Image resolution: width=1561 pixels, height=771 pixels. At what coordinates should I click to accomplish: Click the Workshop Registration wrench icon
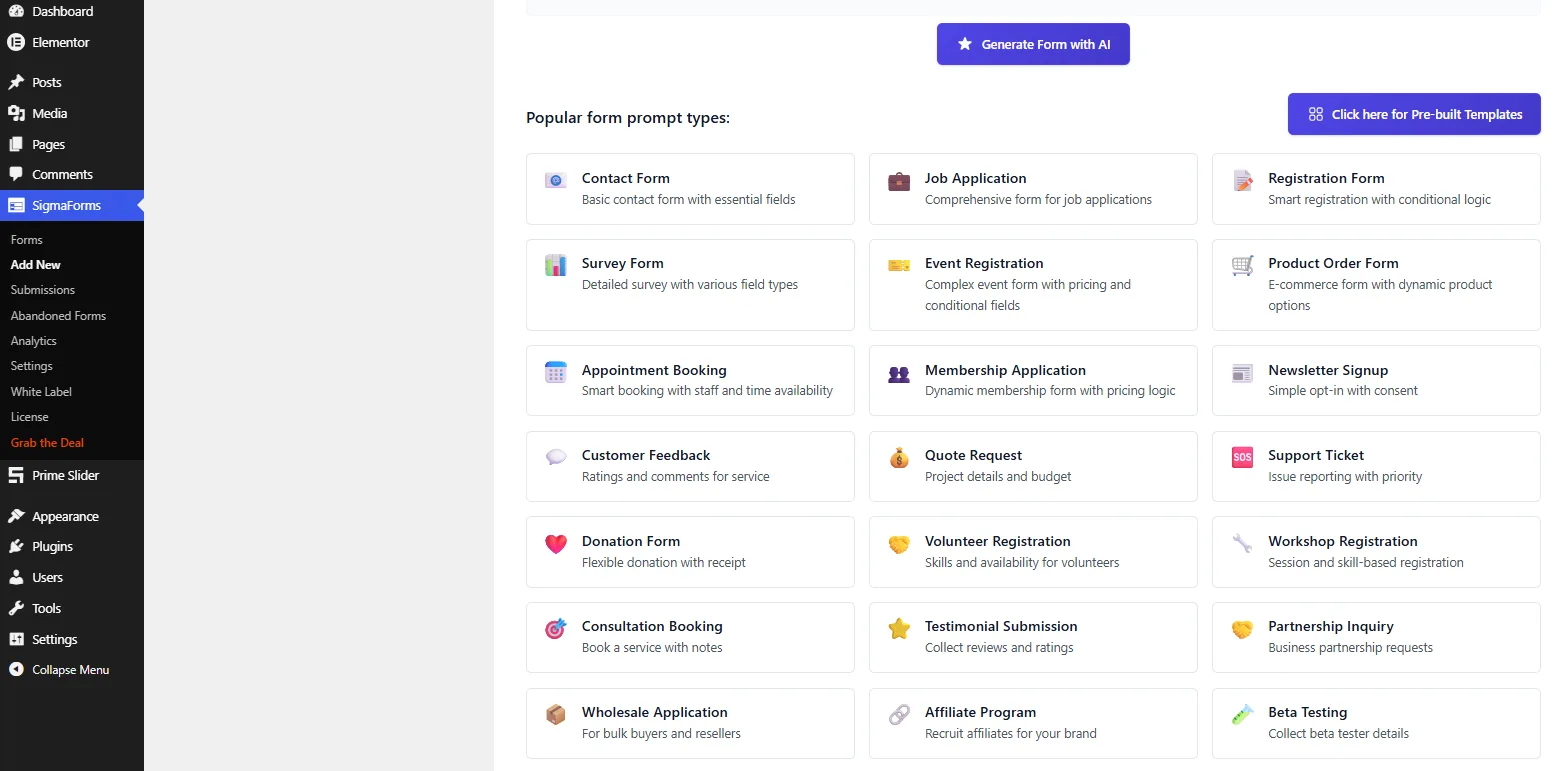[1242, 544]
